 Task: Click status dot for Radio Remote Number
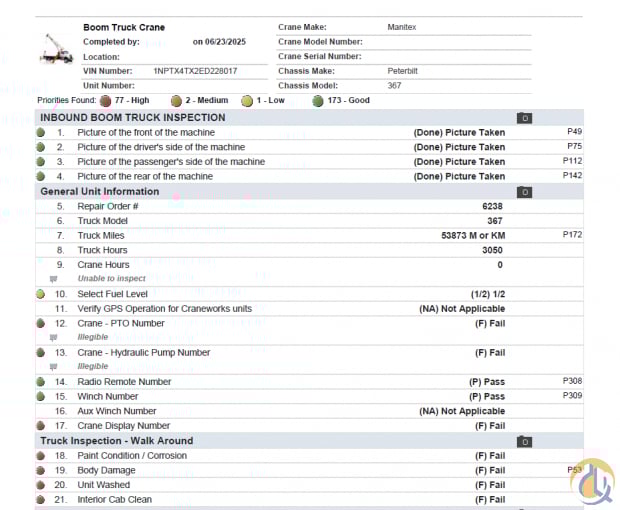point(40,382)
